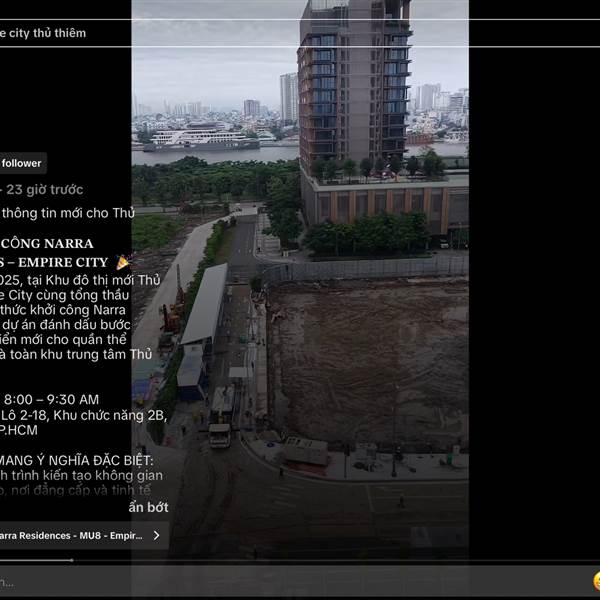
Task: Click the '23 giờ trước' timestamp
Action: click(x=45, y=190)
